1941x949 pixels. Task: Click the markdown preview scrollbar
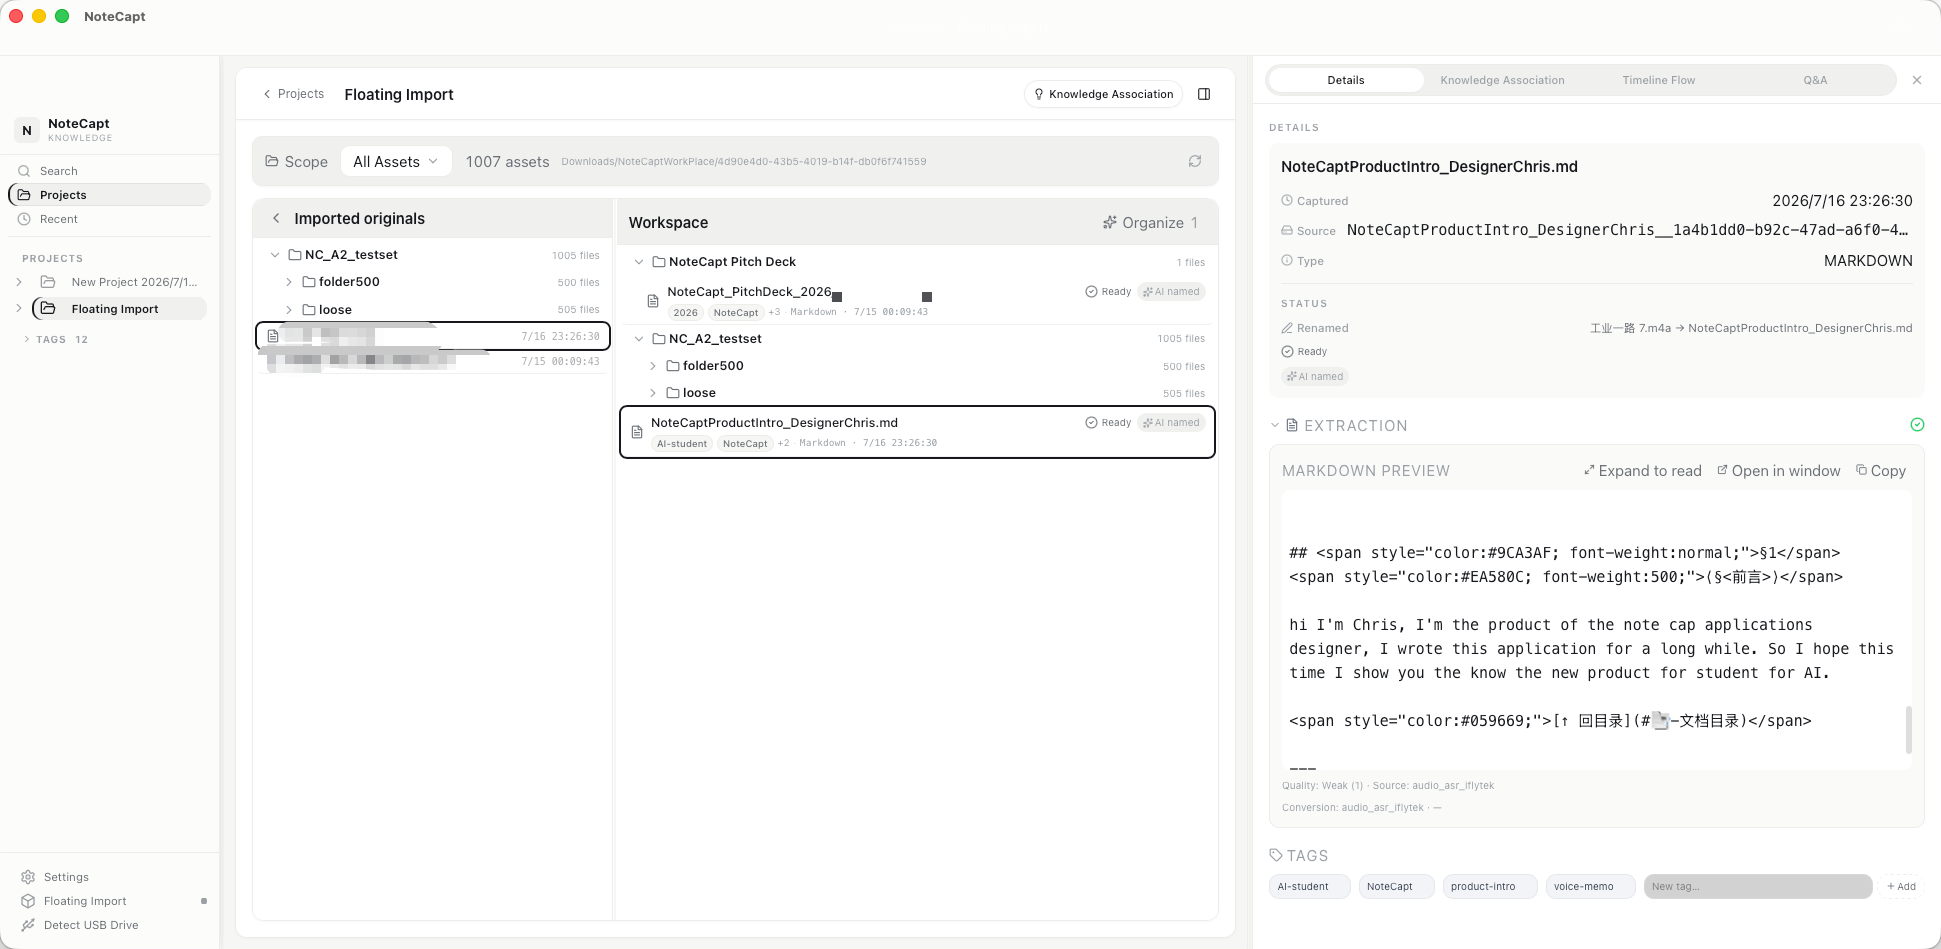coord(1909,730)
